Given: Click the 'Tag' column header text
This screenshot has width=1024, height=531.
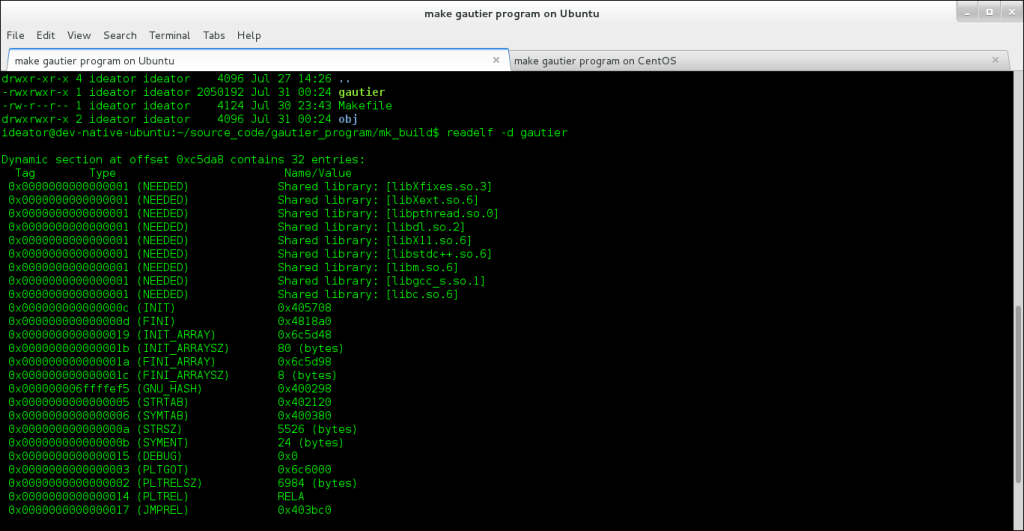Looking at the screenshot, I should tap(25, 173).
